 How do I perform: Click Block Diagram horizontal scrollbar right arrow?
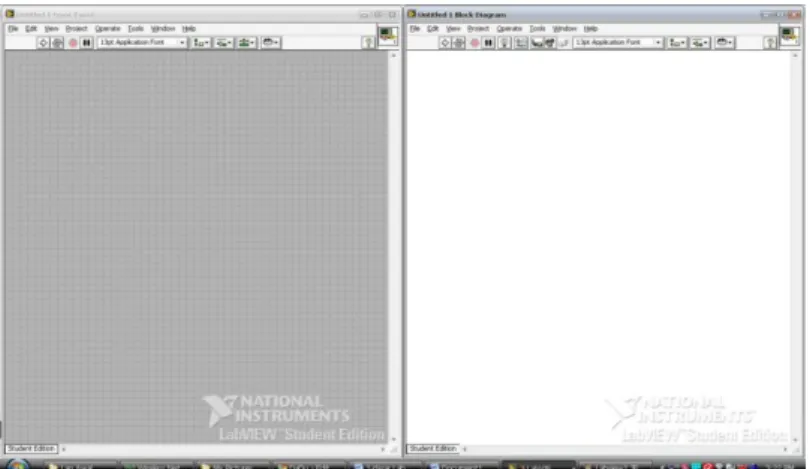point(785,449)
